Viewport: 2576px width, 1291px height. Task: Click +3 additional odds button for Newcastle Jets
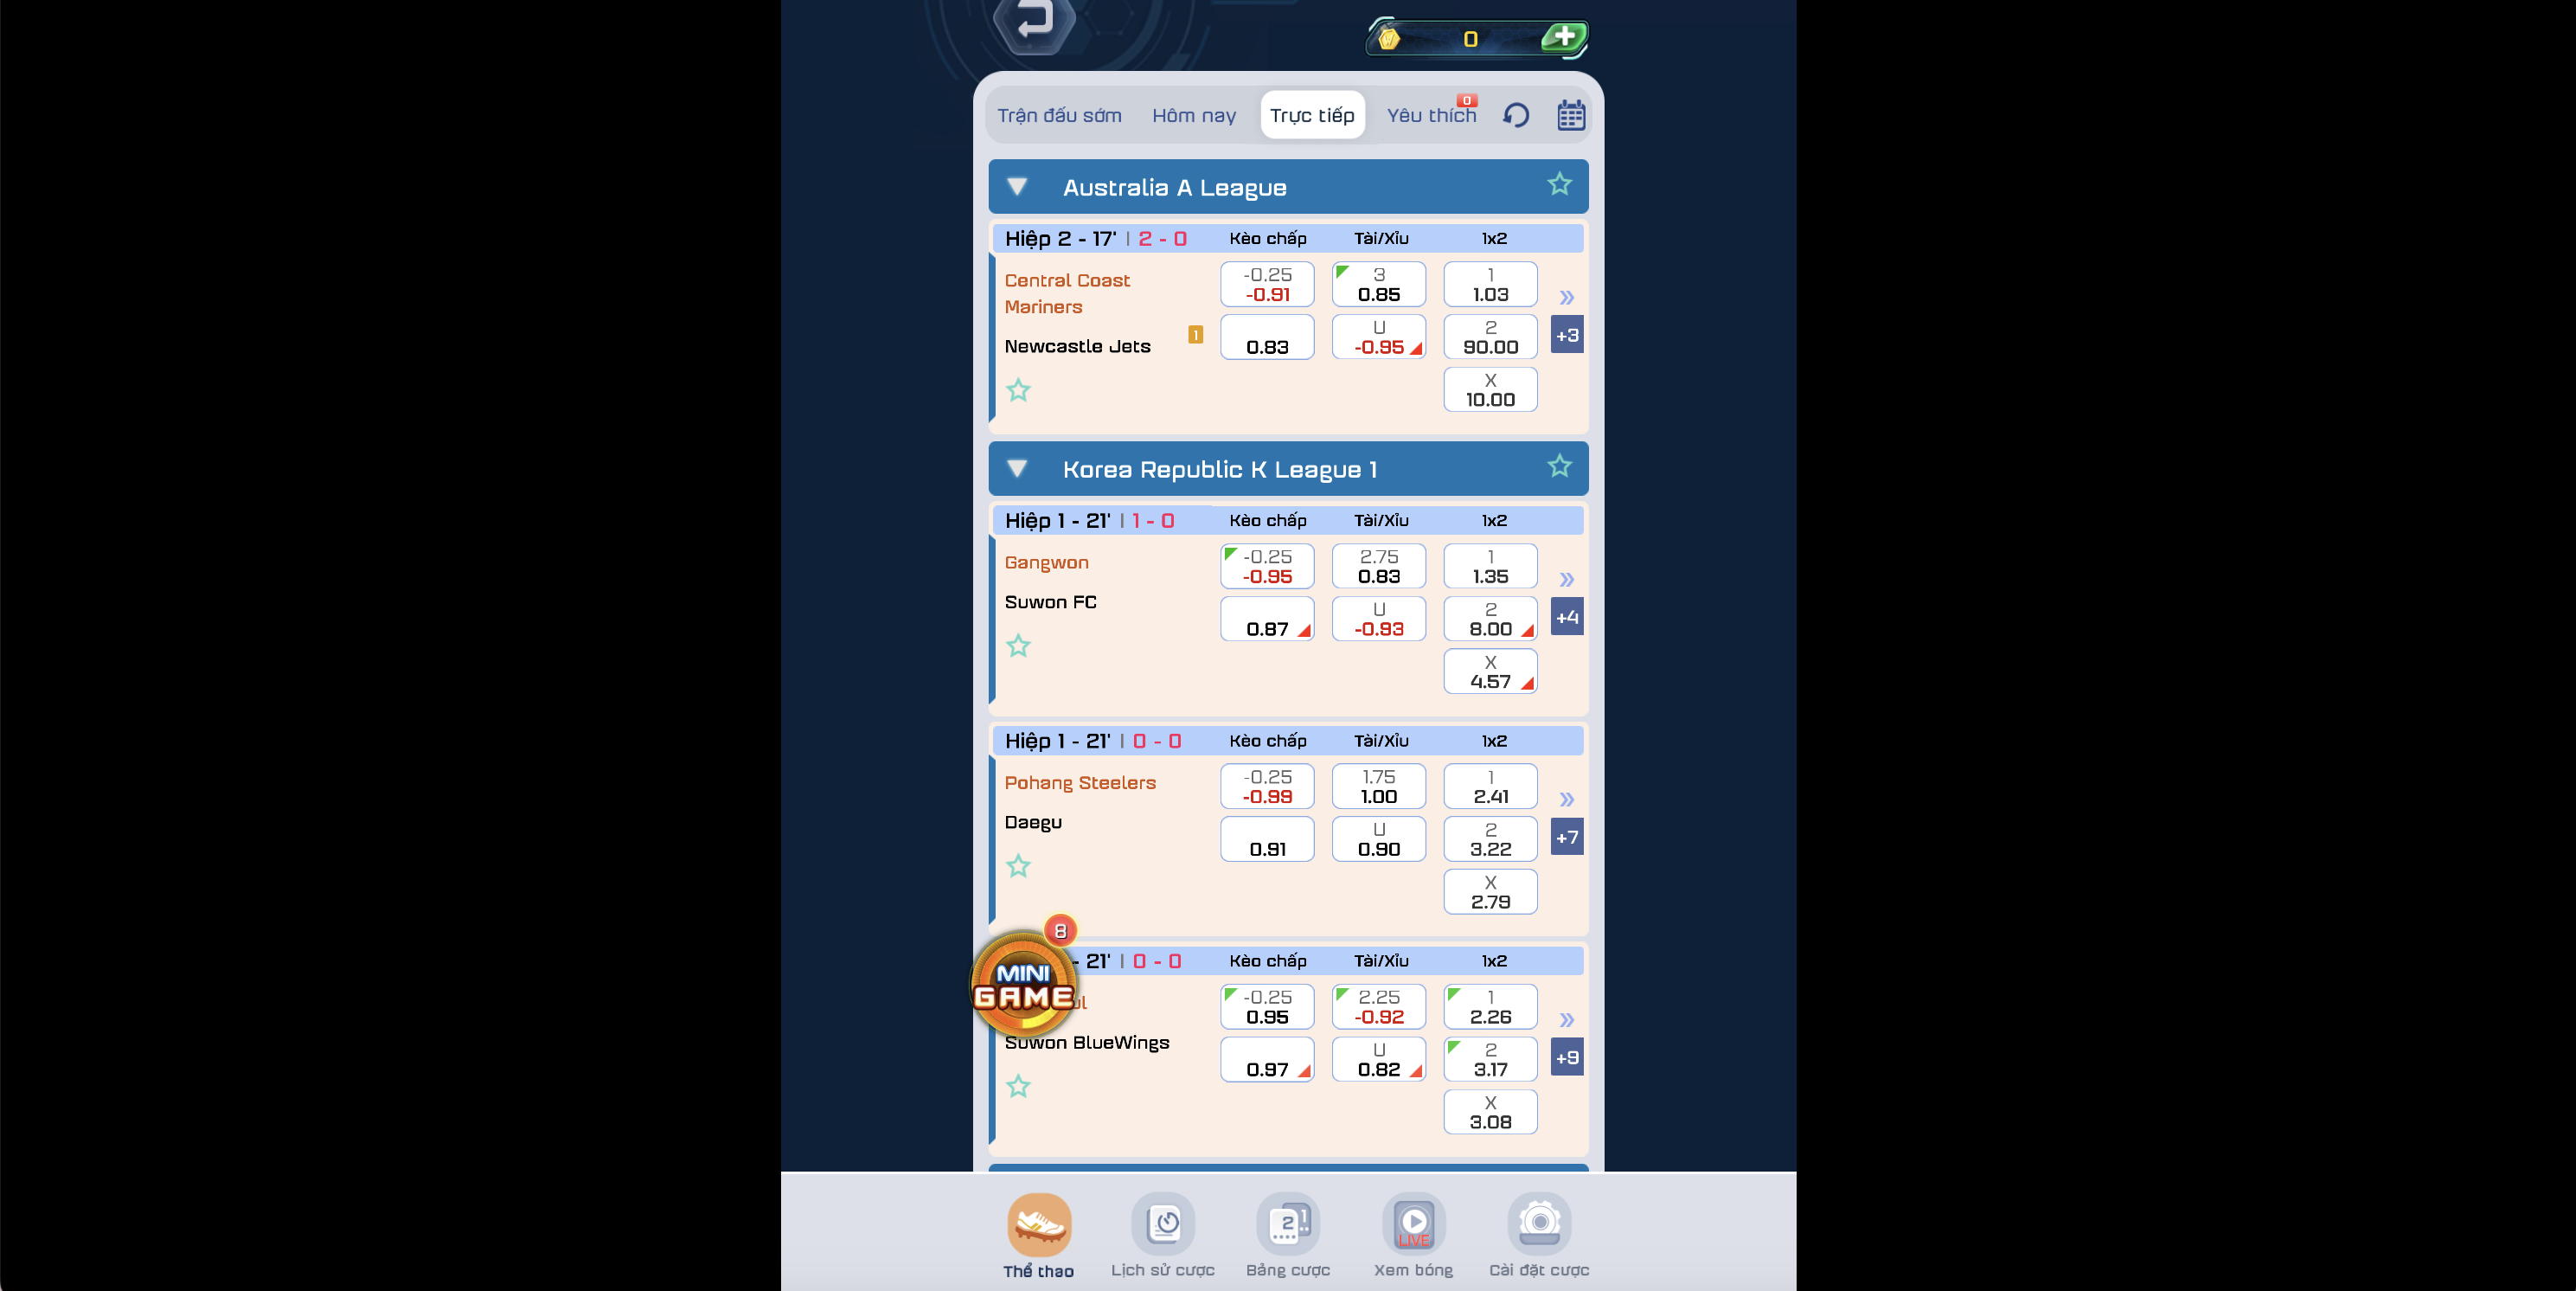tap(1567, 336)
